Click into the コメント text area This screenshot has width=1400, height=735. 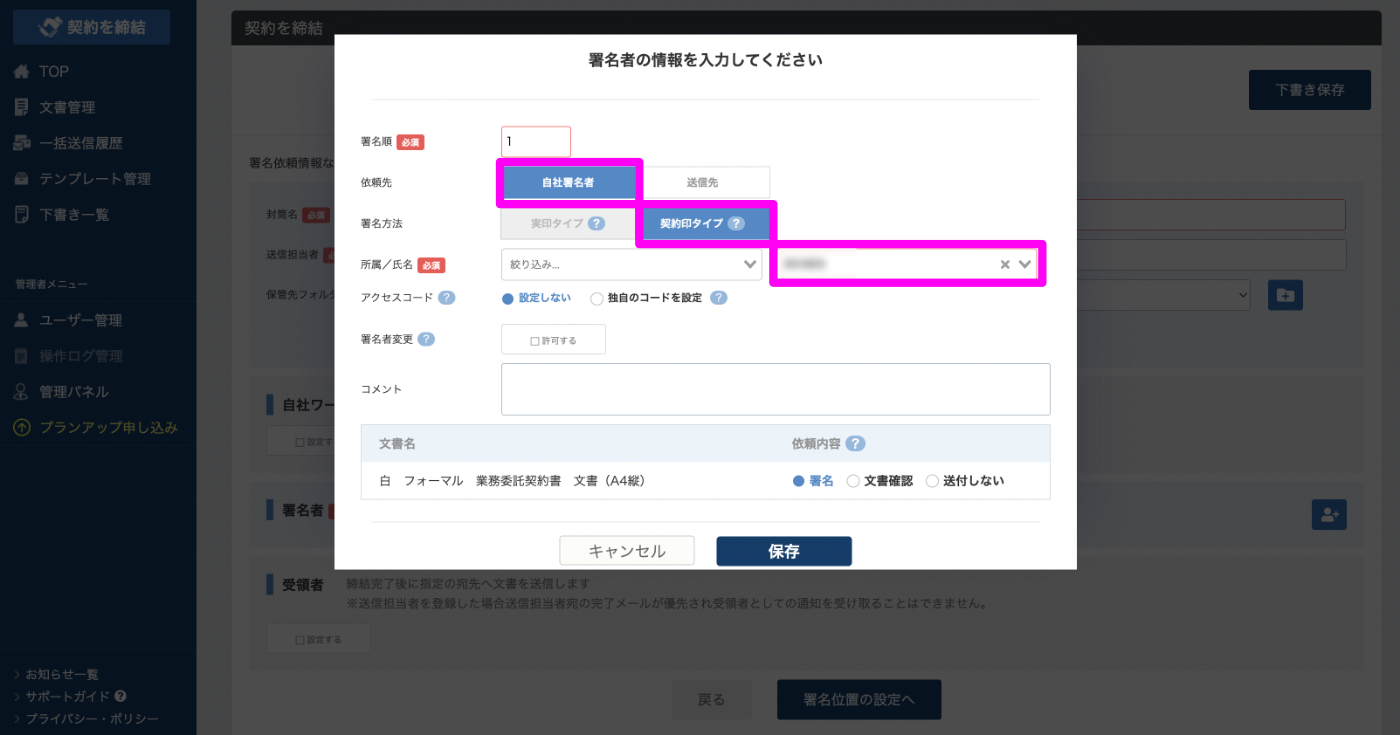tap(775, 389)
